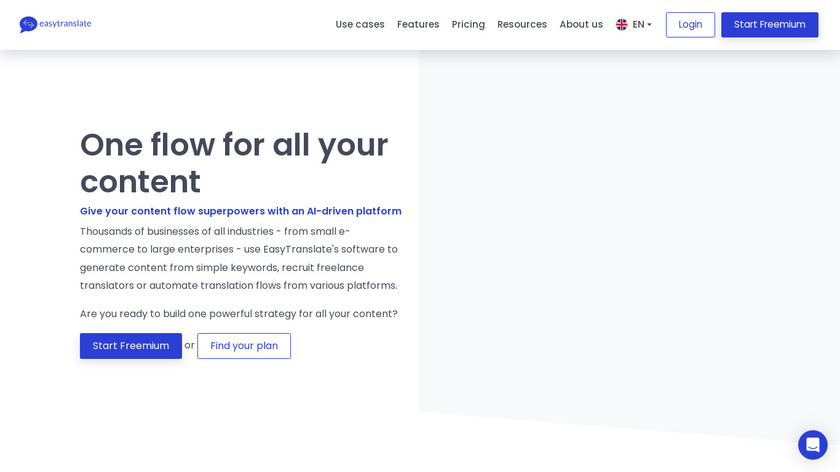Click the "One flow for all your content" heading
This screenshot has width=840, height=472.
(234, 163)
